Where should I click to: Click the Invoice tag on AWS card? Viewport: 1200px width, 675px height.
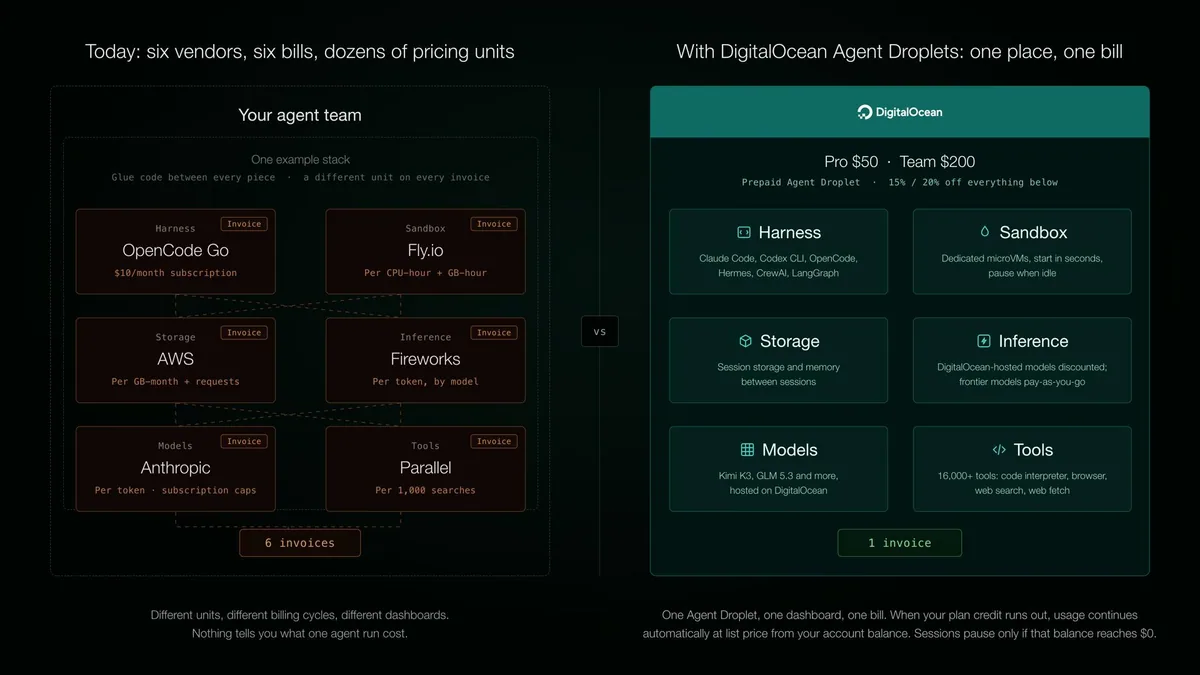click(x=244, y=333)
